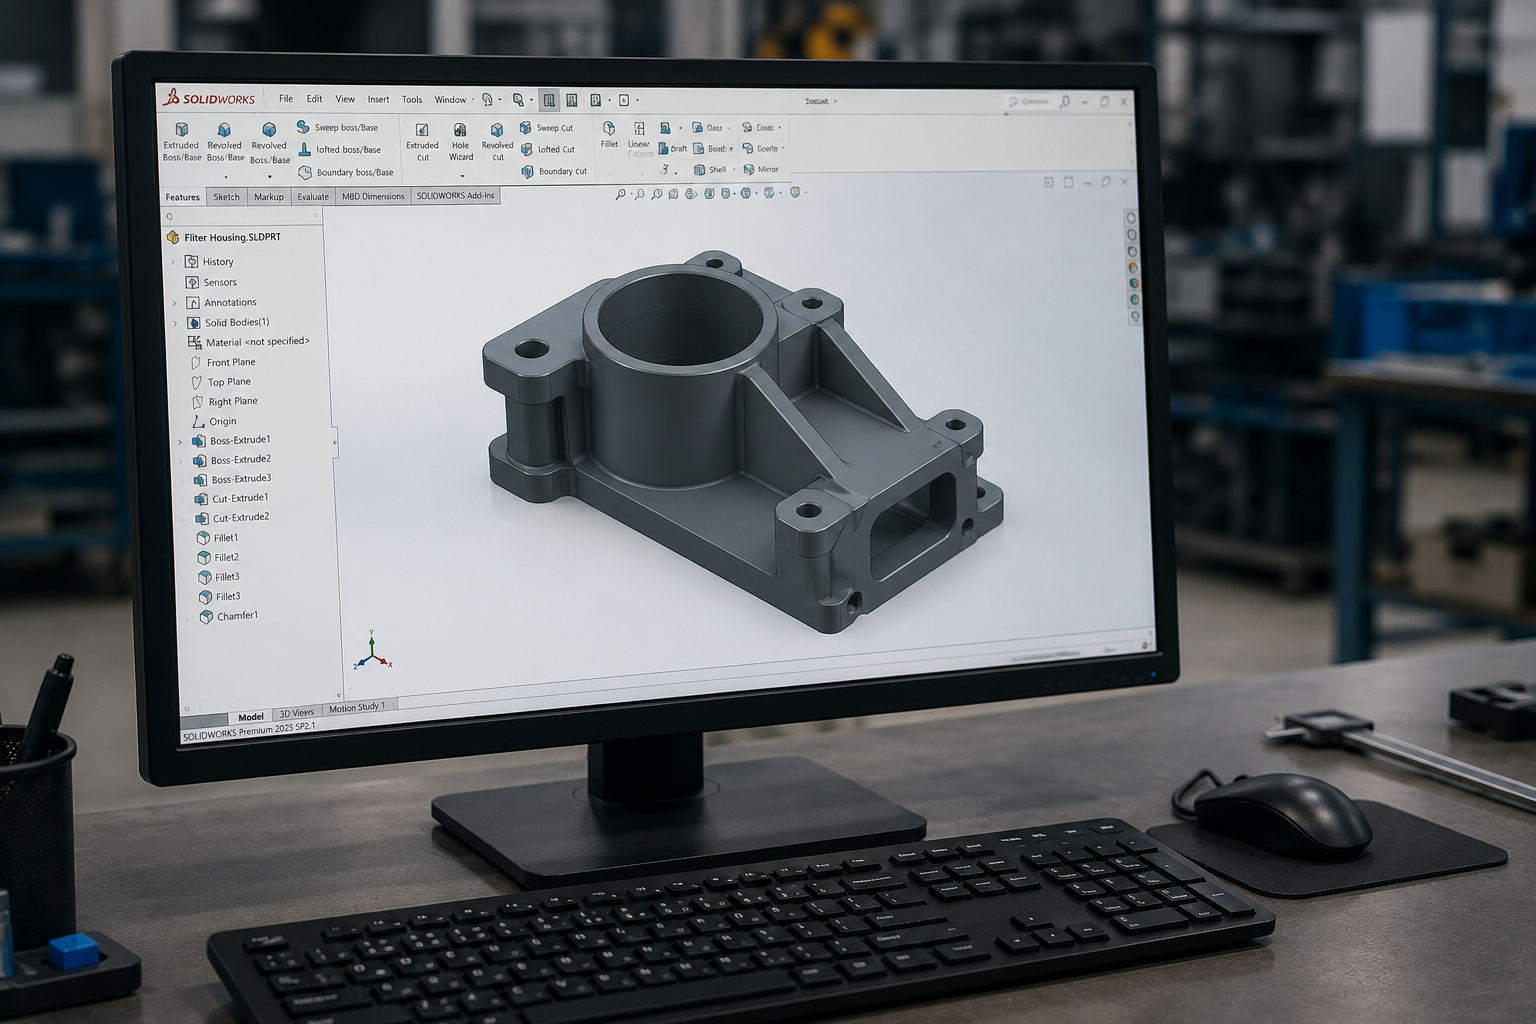The width and height of the screenshot is (1536, 1024).
Task: Select the Revolved Cut tool
Action: pyautogui.click(x=497, y=142)
